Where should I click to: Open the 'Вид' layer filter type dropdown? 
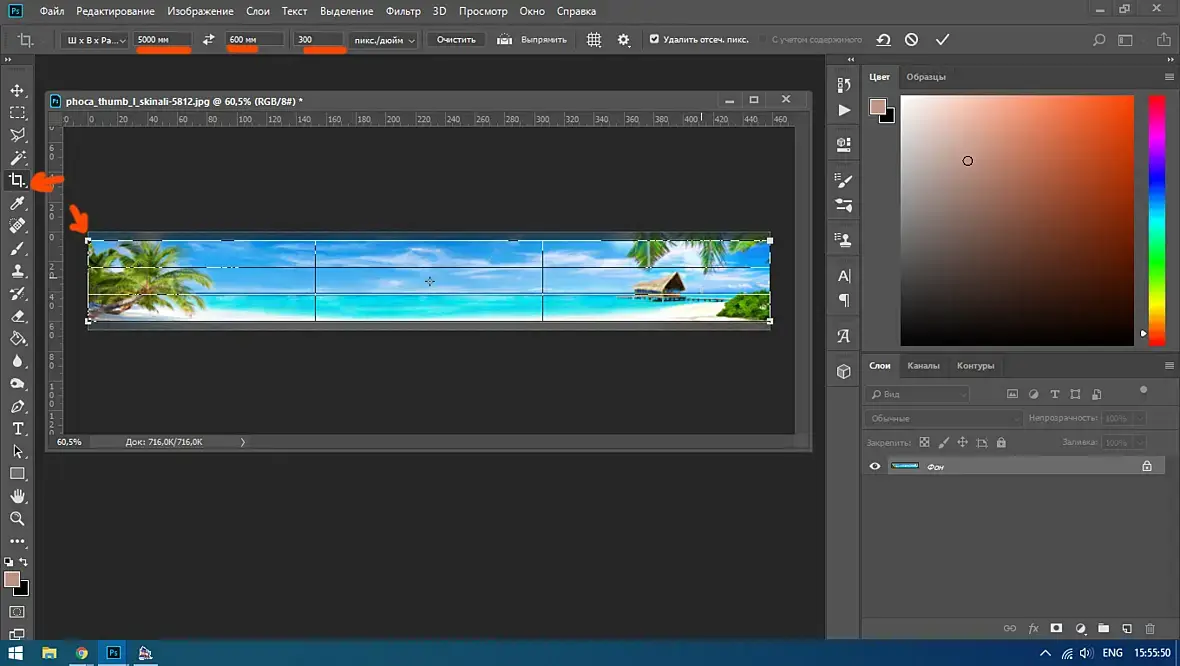pos(917,394)
